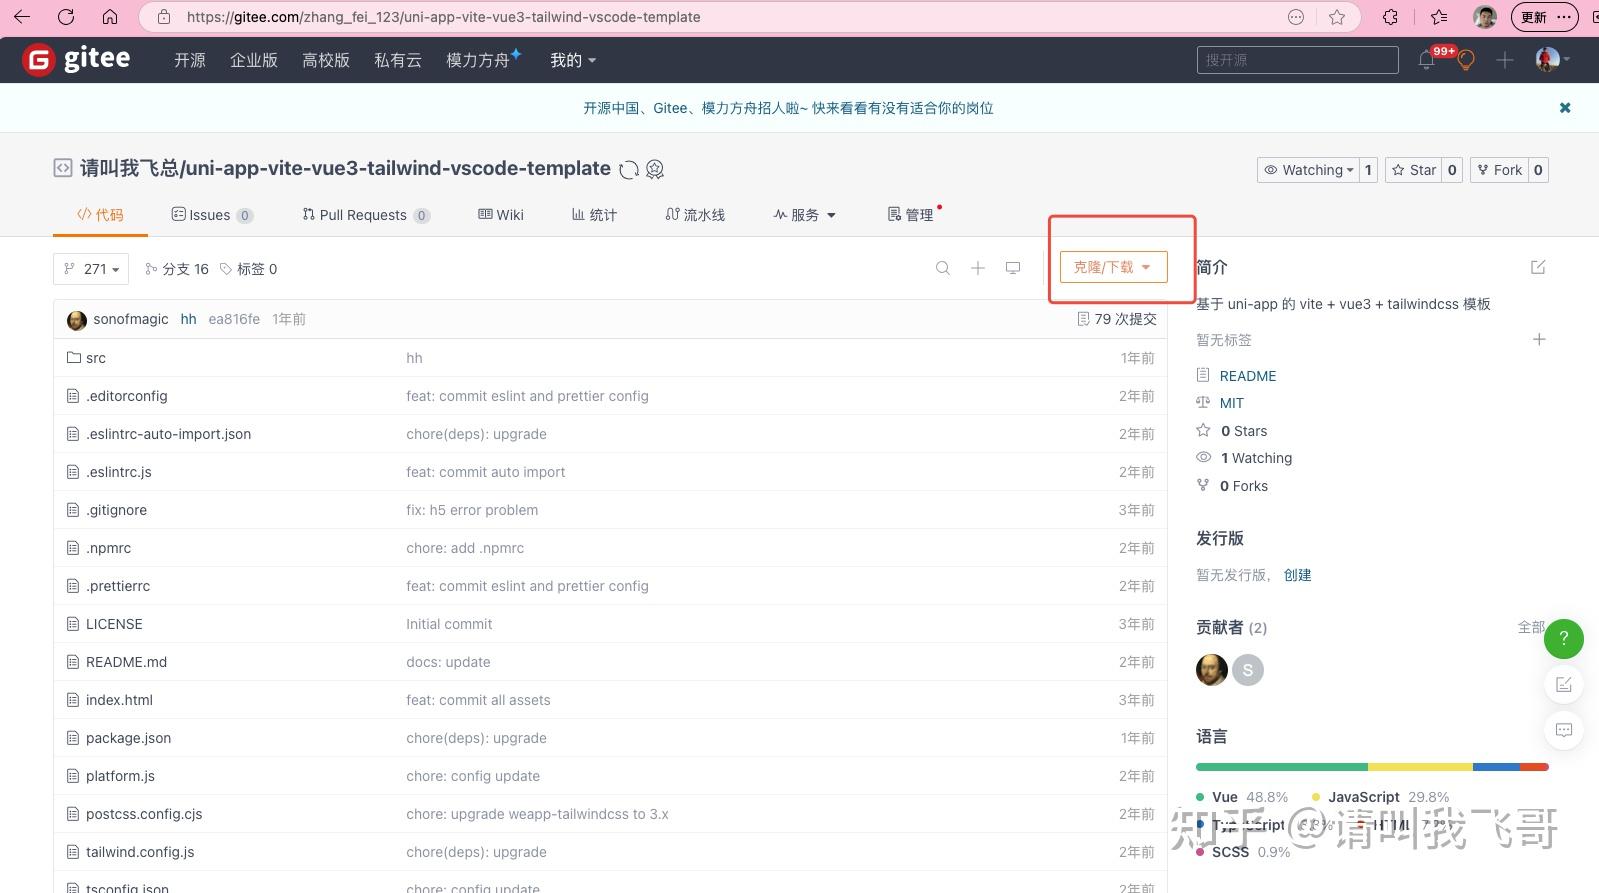1599x893 pixels.
Task: Close the recruitment announcement banner
Action: [x=1565, y=108]
